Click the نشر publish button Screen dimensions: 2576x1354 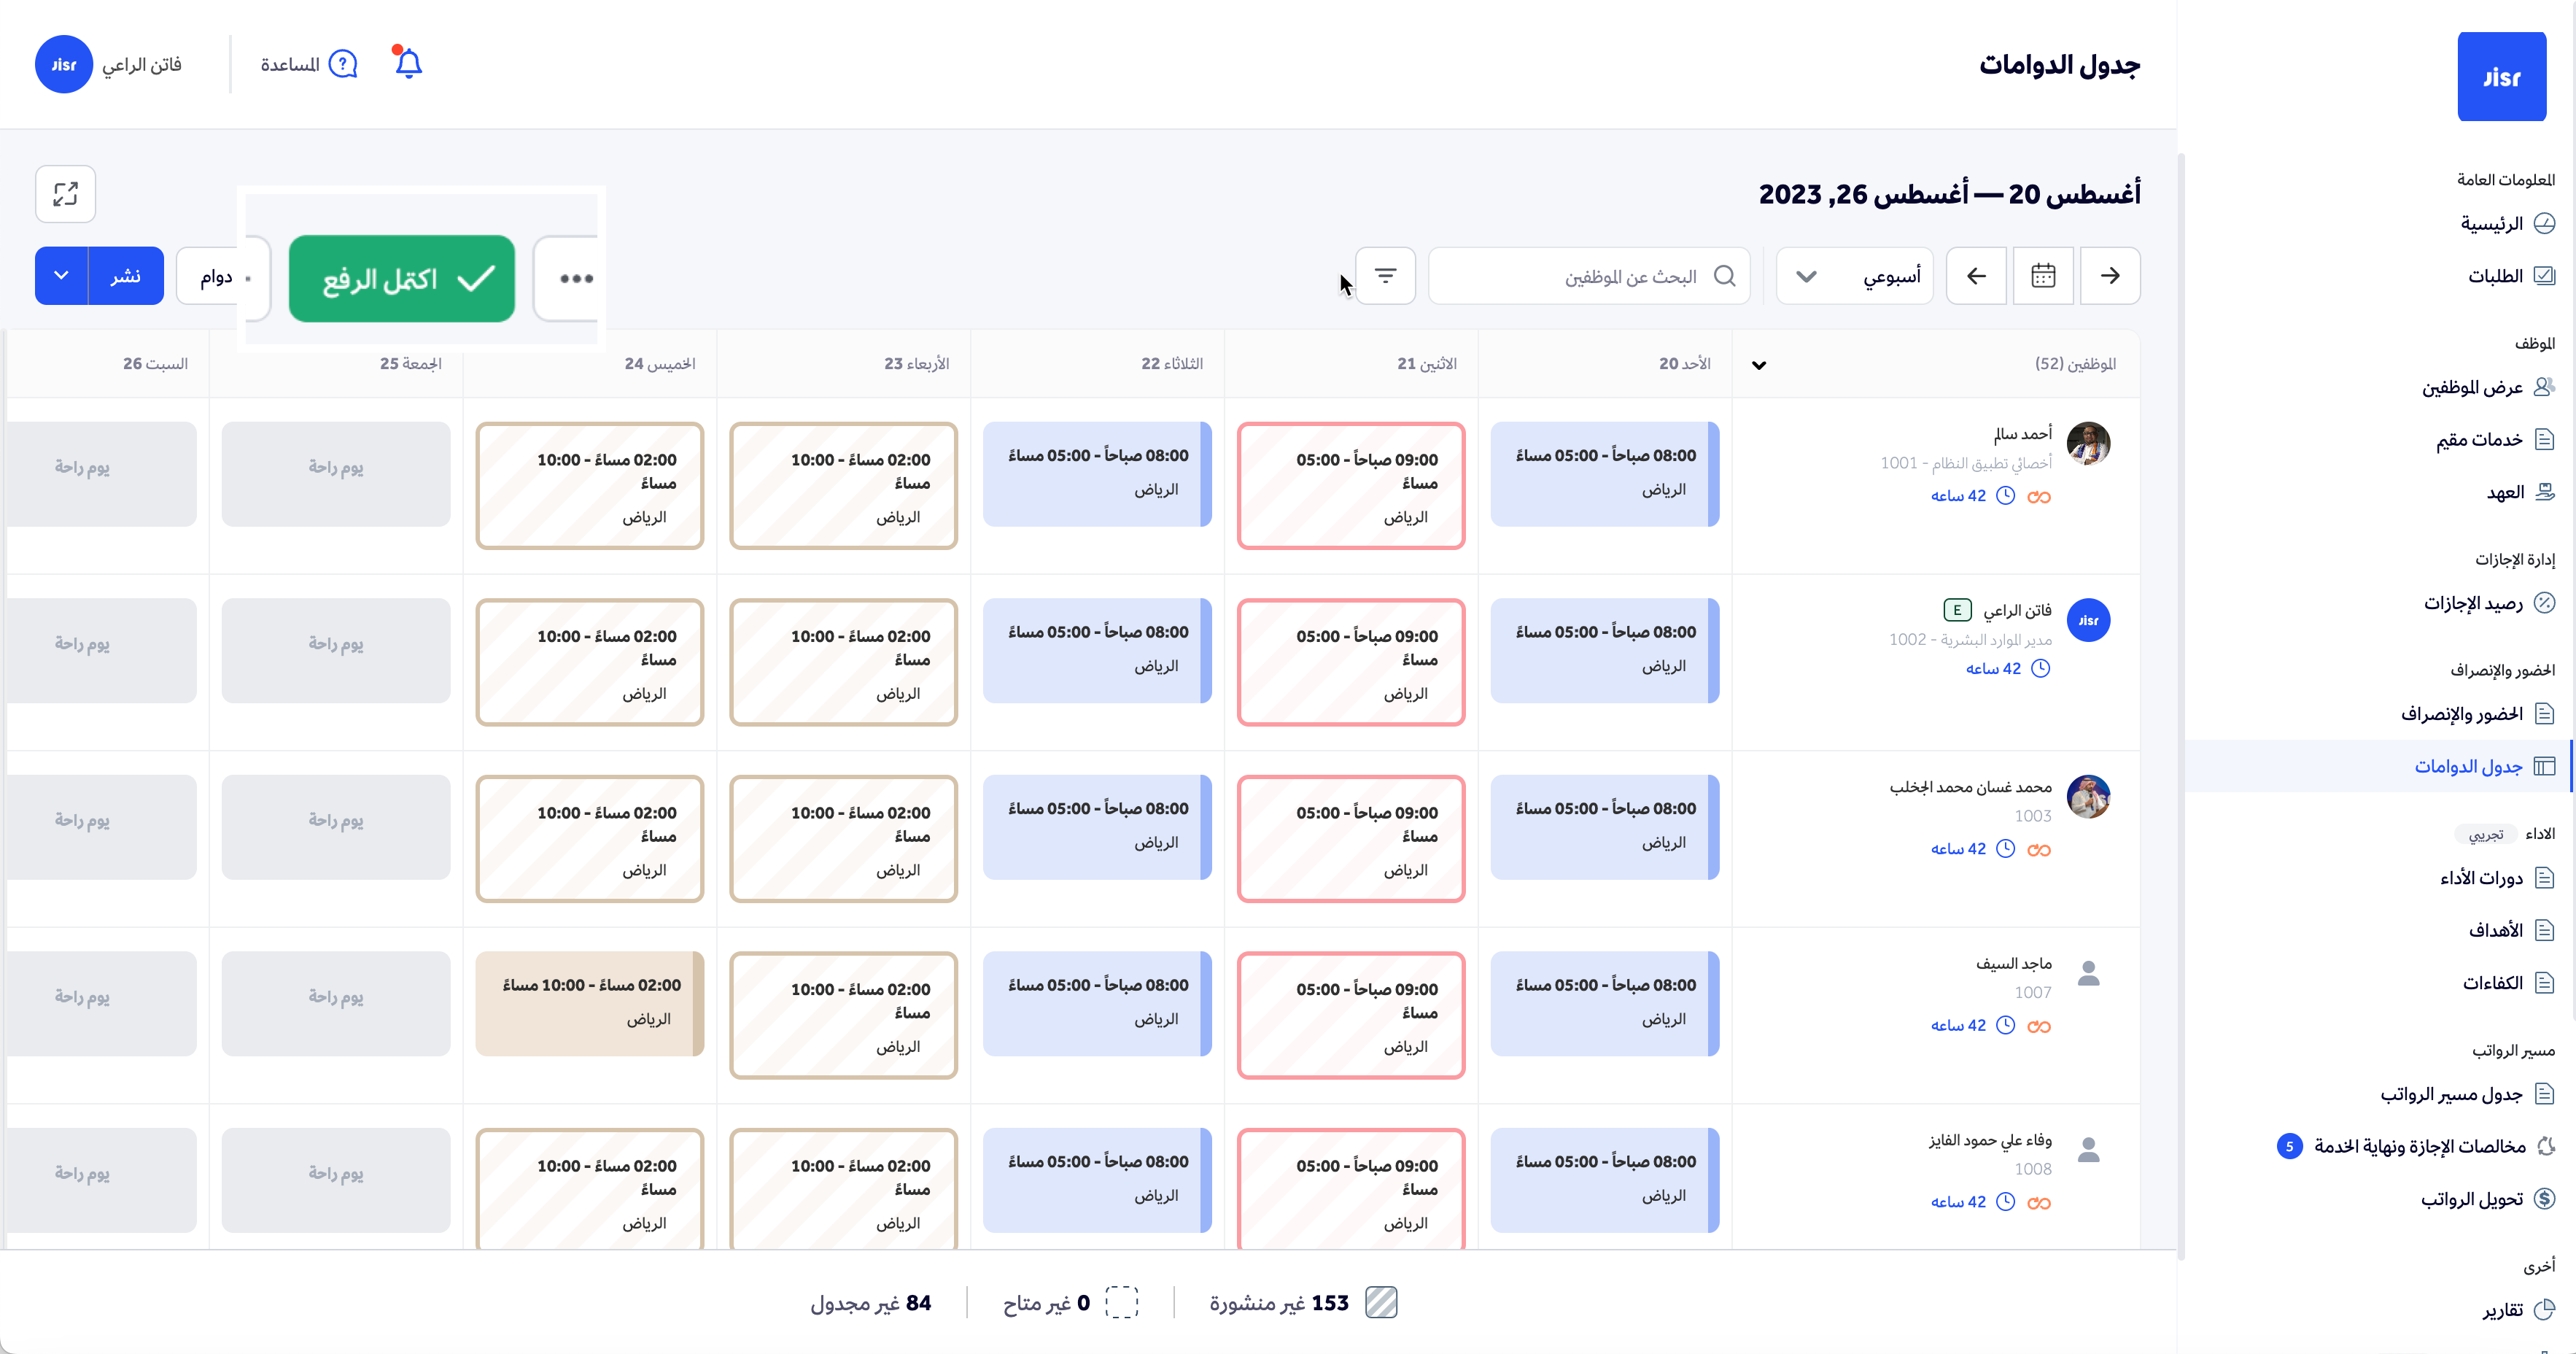126,275
